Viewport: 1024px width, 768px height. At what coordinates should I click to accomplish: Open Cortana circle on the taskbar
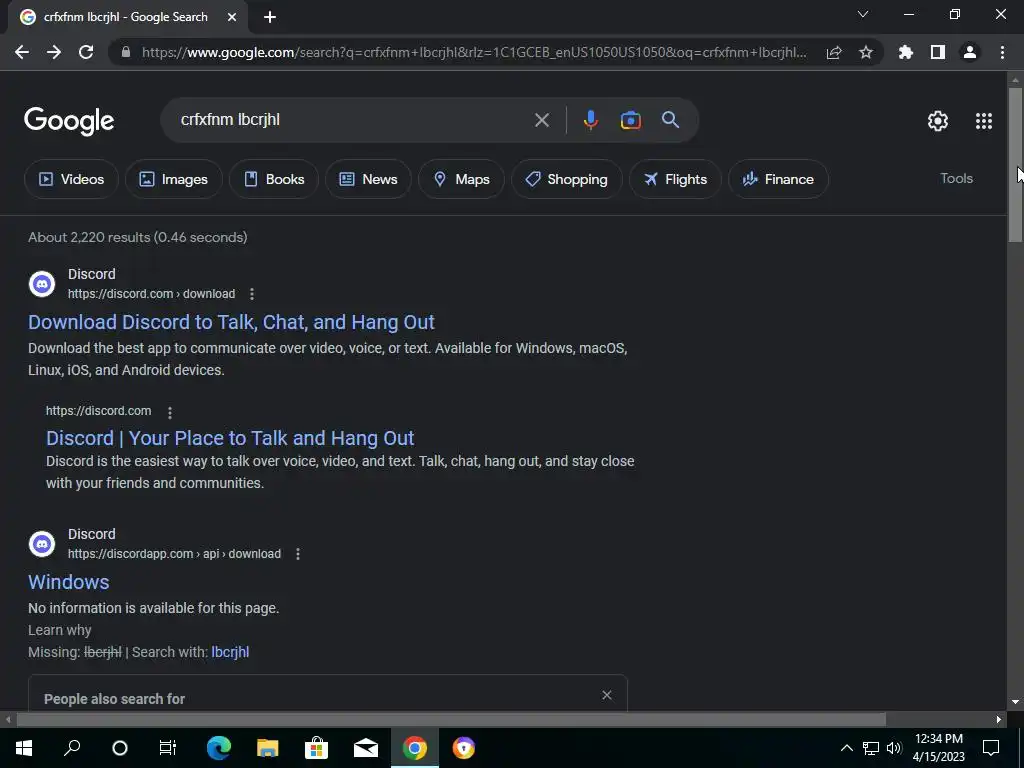120,748
